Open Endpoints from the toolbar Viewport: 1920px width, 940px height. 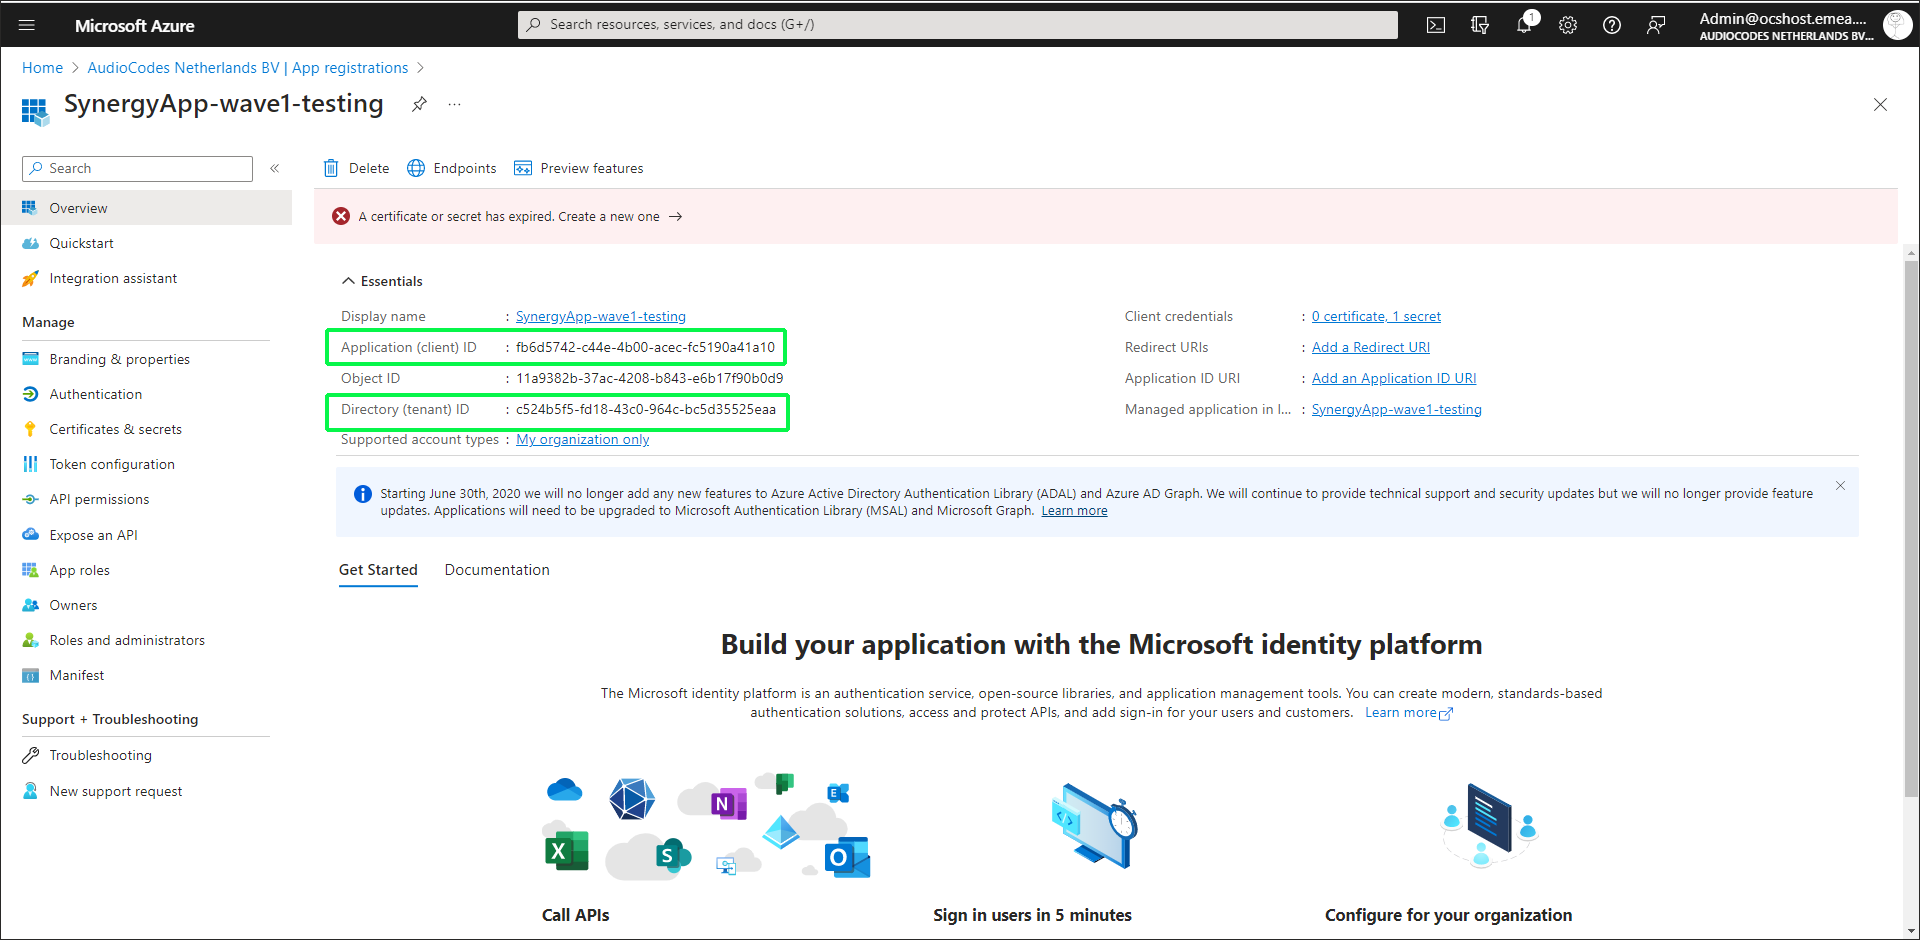452,168
